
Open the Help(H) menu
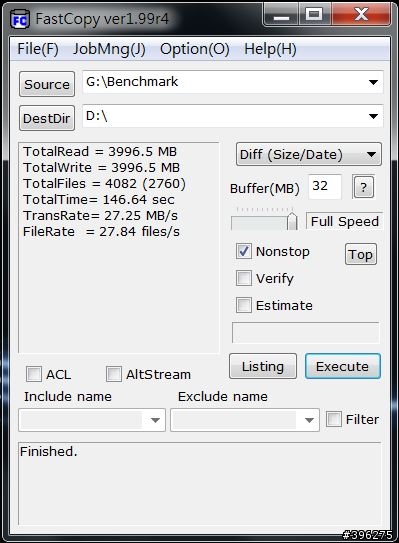click(270, 49)
